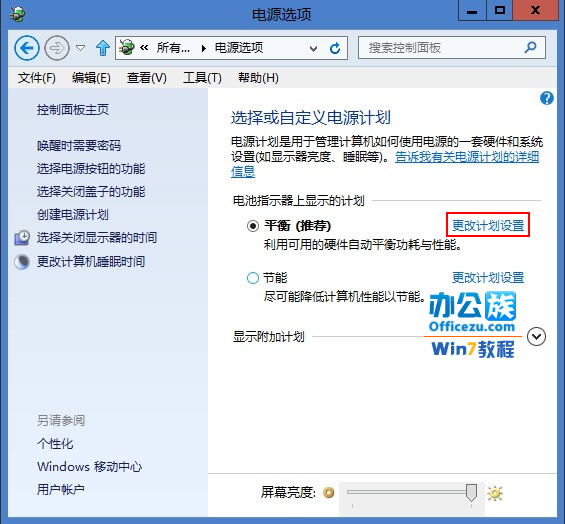
Task: Expand 显示附加计划 with the chevron button
Action: click(x=536, y=337)
